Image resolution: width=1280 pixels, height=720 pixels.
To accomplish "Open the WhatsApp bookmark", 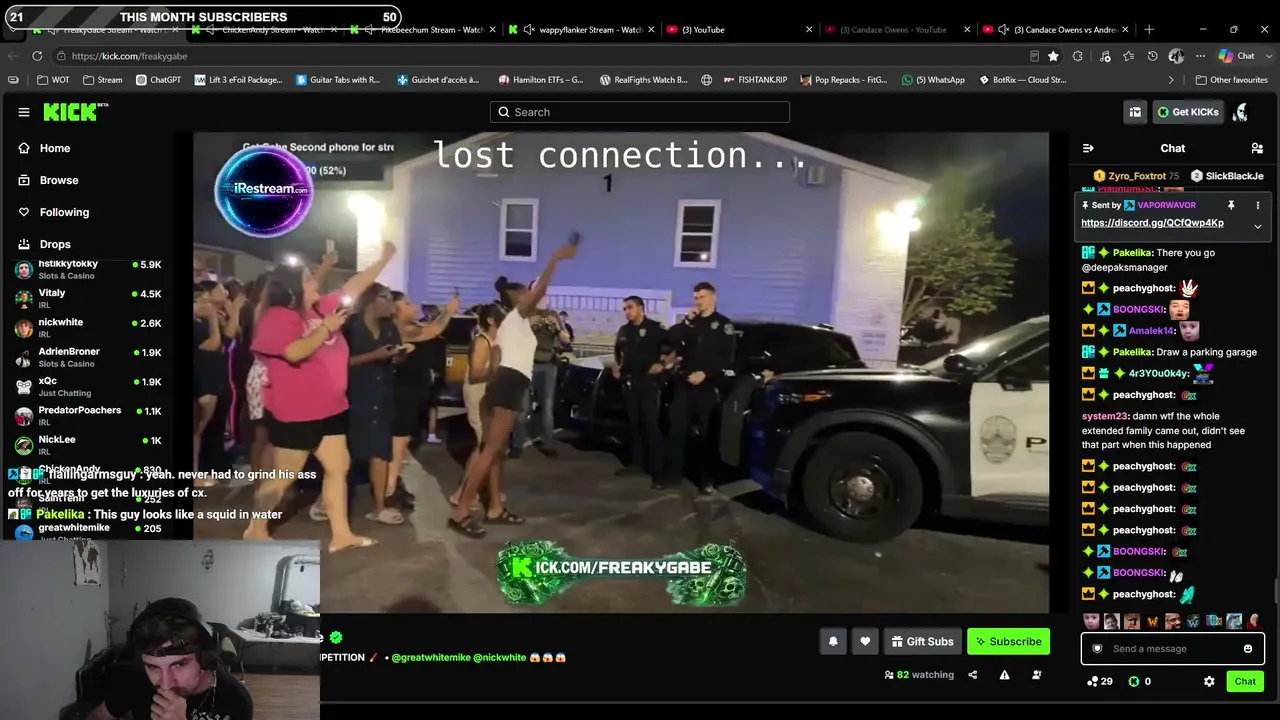I will (933, 80).
